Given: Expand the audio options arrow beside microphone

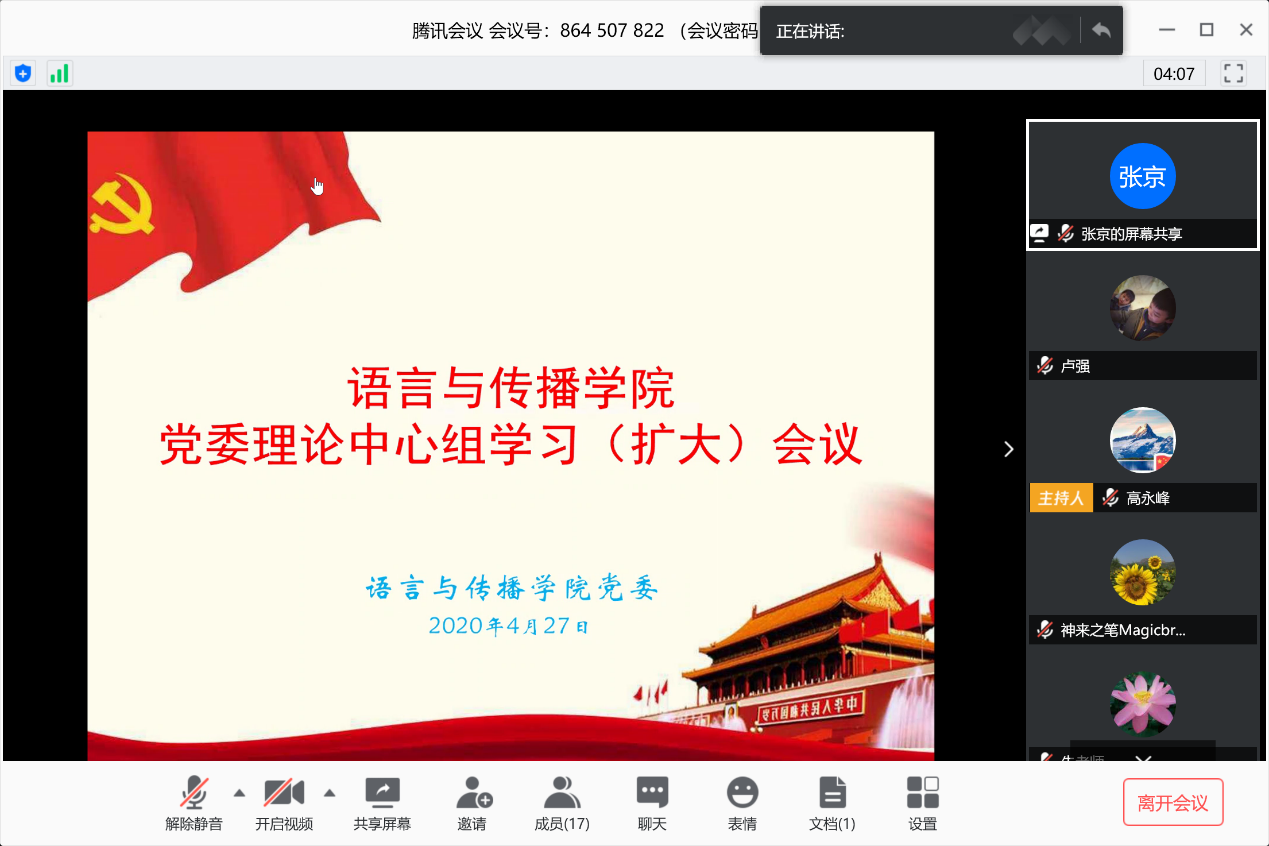Looking at the screenshot, I should (239, 793).
